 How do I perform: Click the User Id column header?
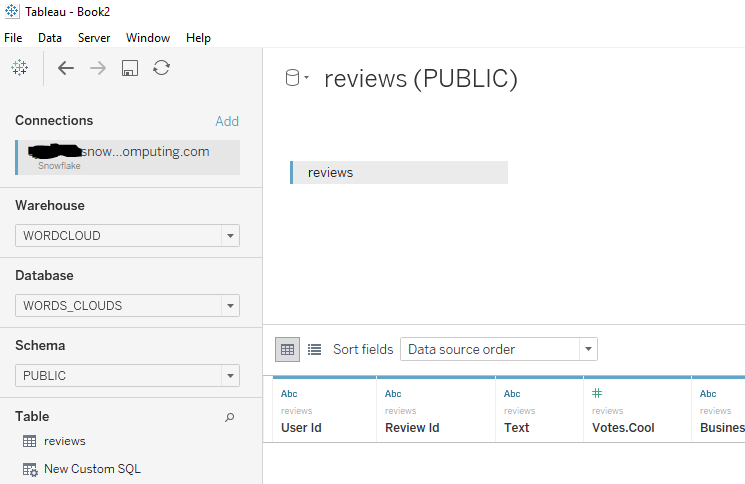301,427
